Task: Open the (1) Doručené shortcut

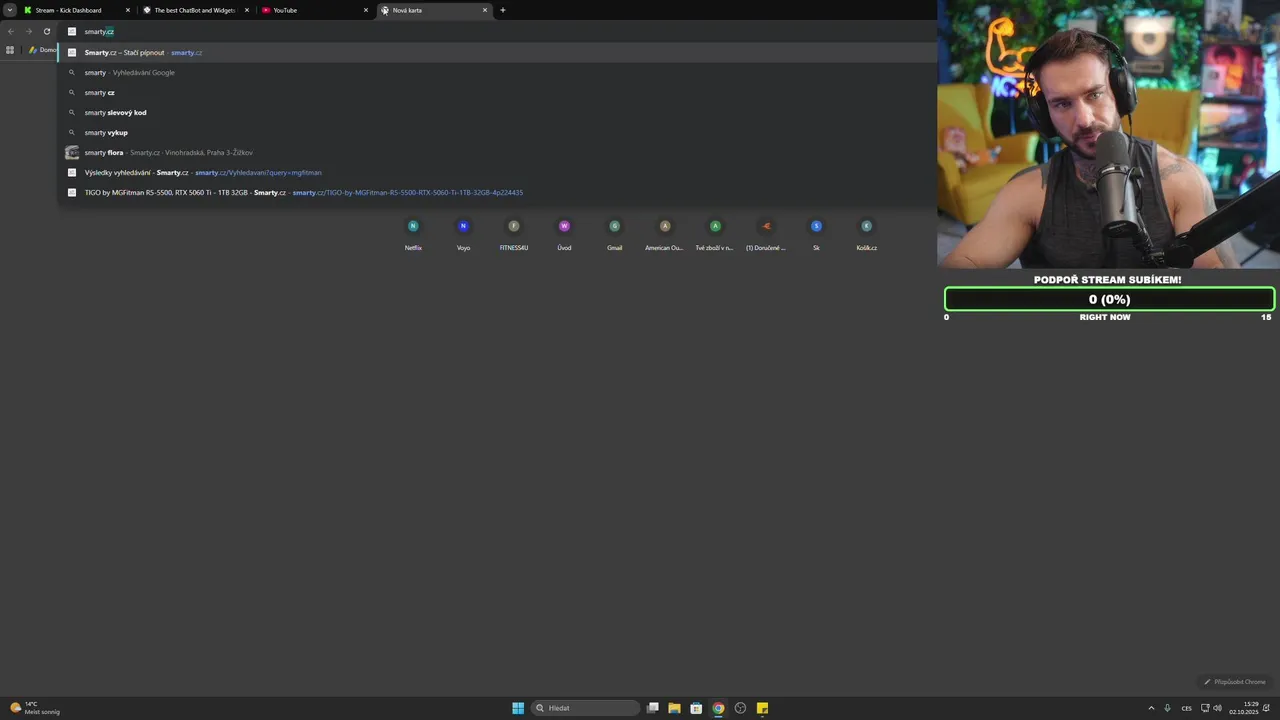Action: (x=766, y=235)
